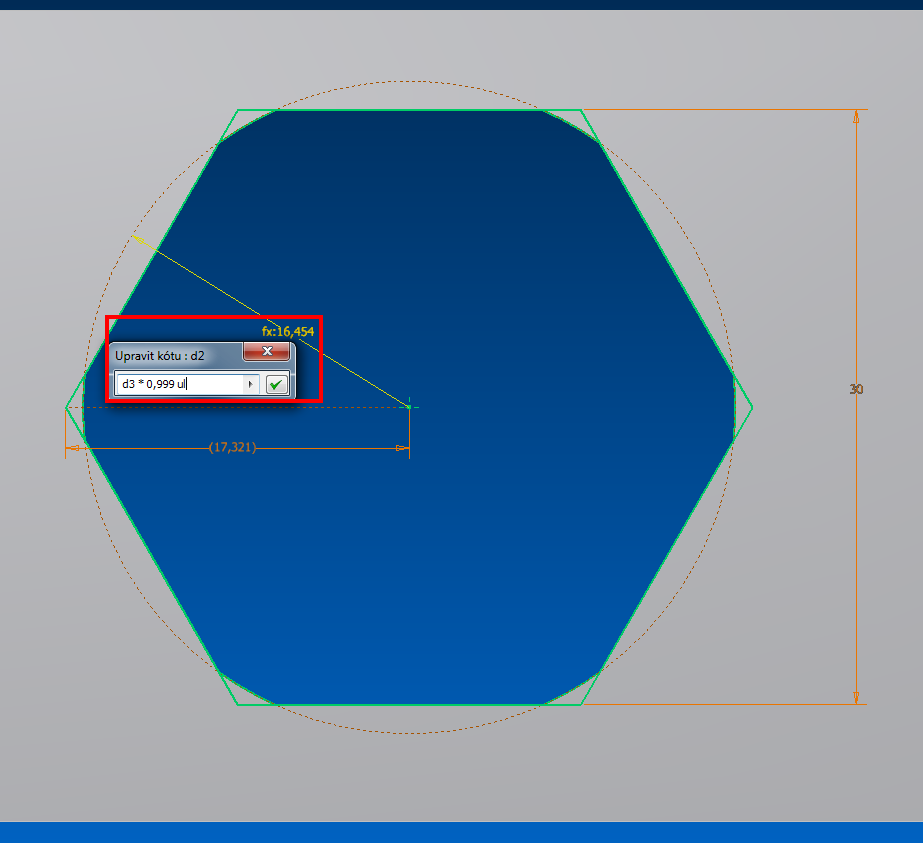Viewport: 923px width, 843px height.
Task: Click the right arrowhead of 17,321 dimension
Action: coord(402,448)
